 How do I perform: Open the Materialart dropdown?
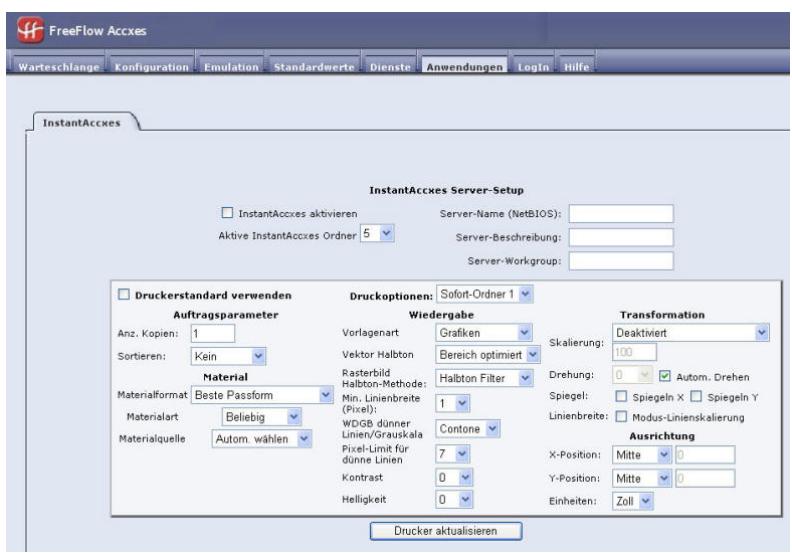(262, 417)
